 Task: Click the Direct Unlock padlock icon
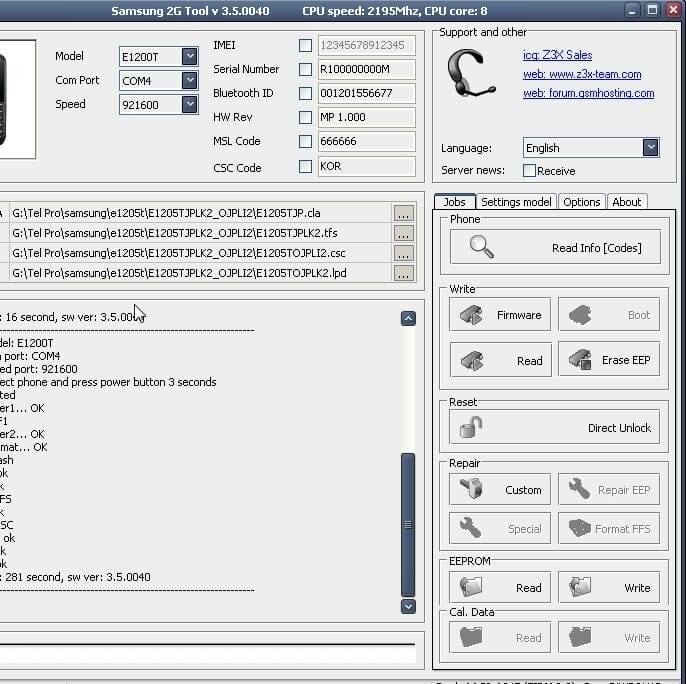[471, 427]
